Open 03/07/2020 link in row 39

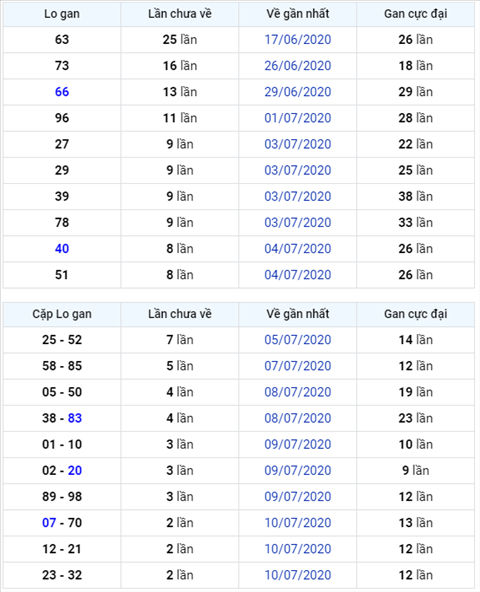[298, 196]
